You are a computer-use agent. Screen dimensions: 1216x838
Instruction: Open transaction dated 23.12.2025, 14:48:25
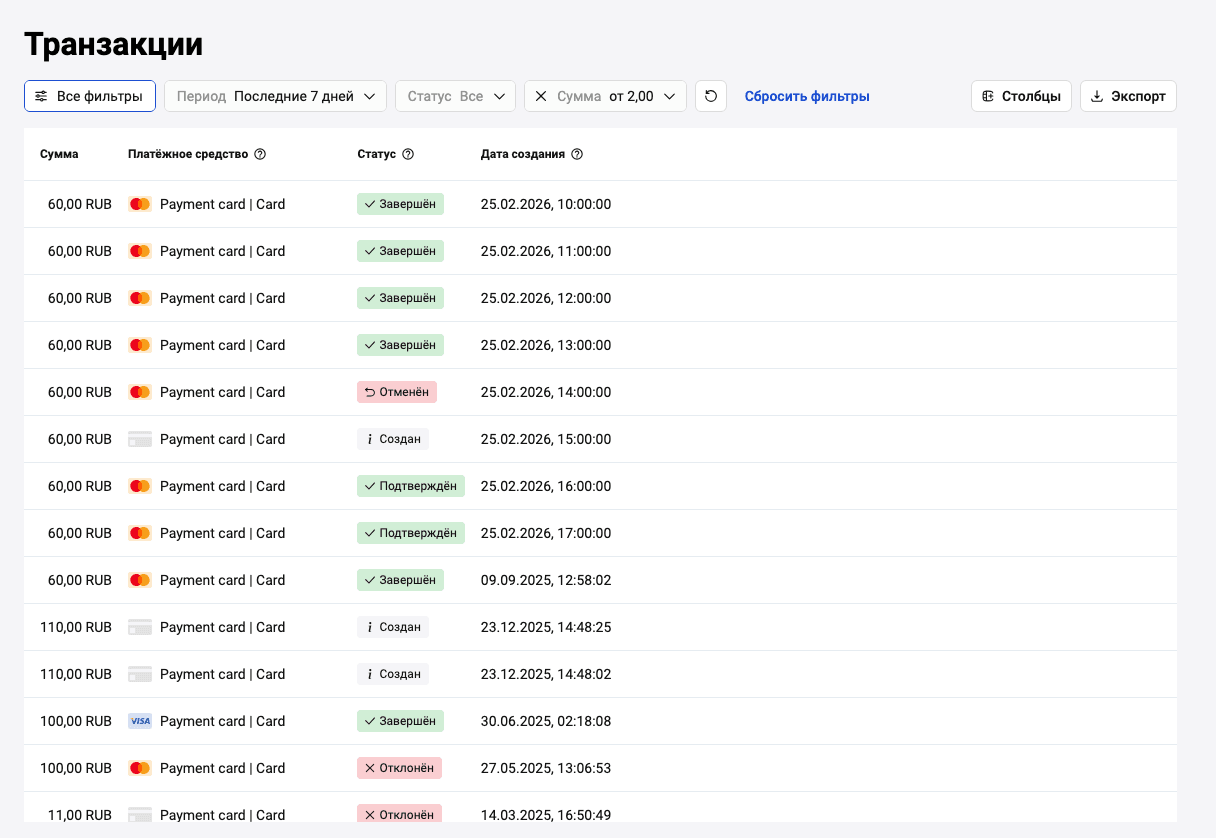point(600,627)
